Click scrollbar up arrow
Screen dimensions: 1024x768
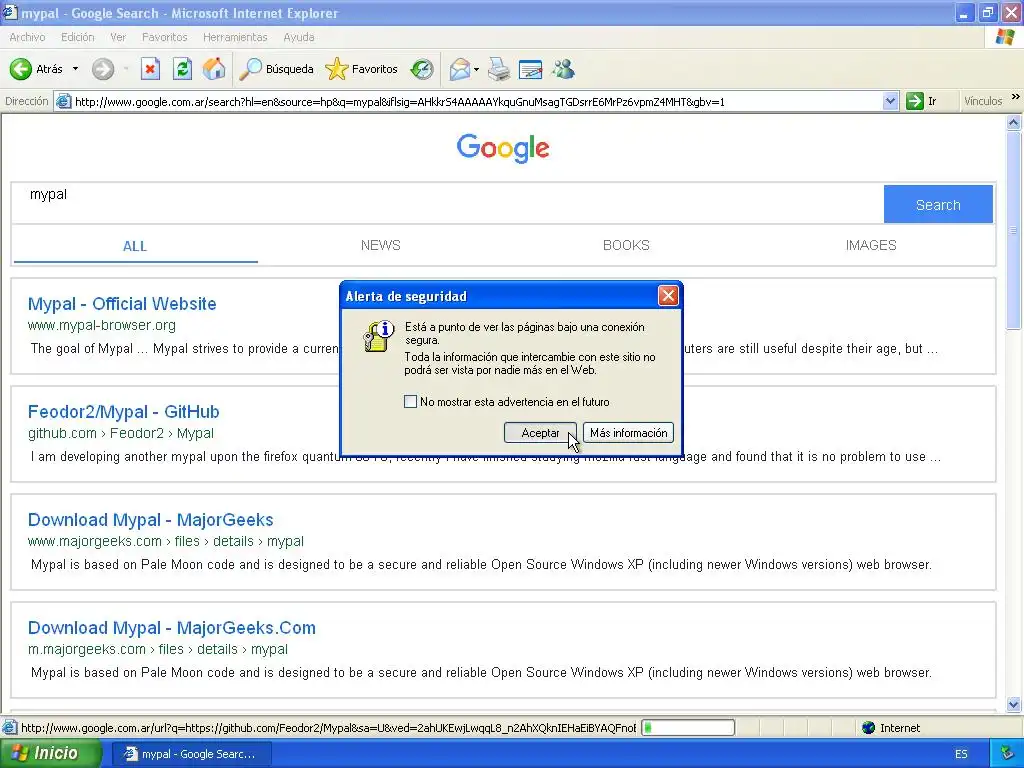[x=1014, y=122]
